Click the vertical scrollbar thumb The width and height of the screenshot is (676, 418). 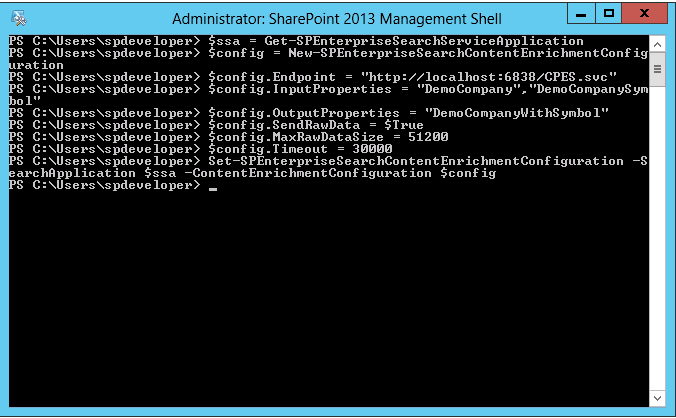(x=657, y=66)
